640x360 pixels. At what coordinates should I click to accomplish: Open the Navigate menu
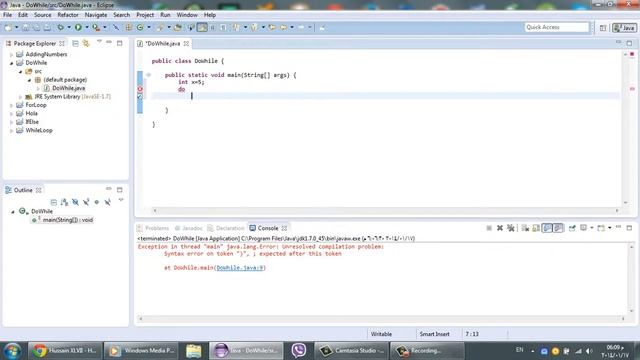pyautogui.click(x=96, y=15)
